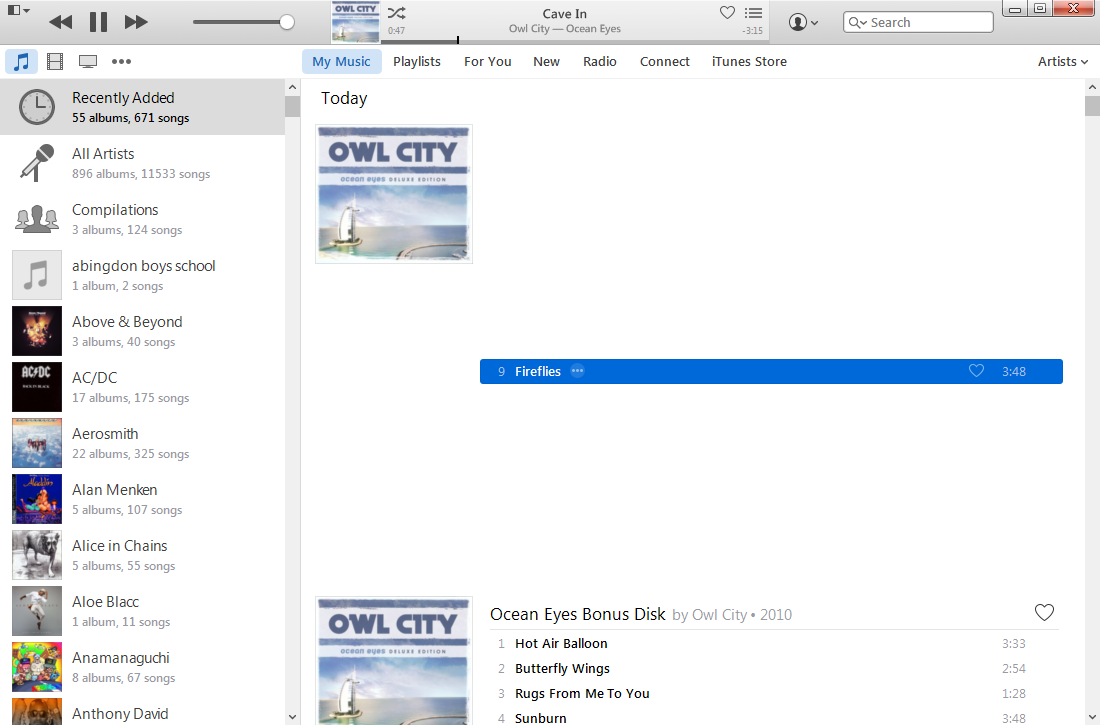Open the Playlists tab
The width and height of the screenshot is (1100, 725).
(417, 62)
